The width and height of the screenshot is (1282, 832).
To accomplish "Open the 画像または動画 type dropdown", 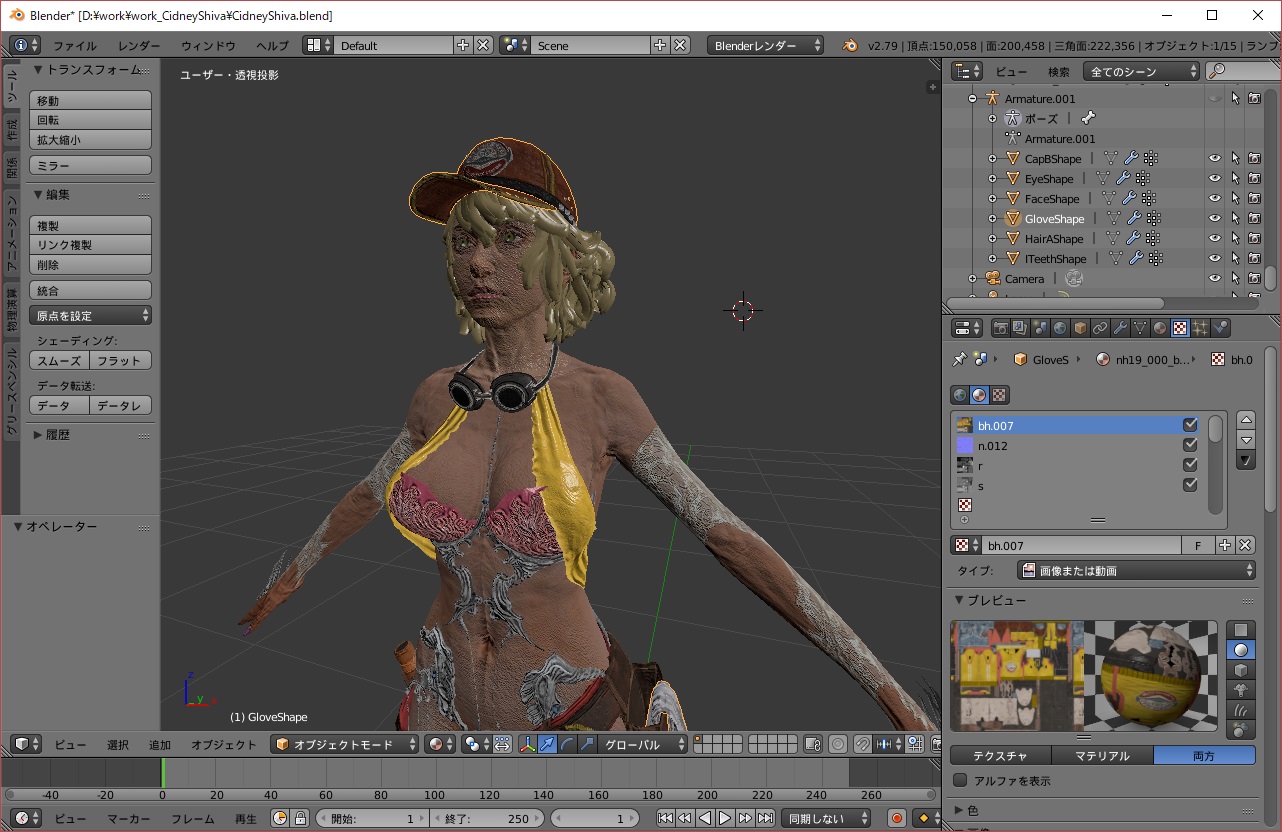I will pyautogui.click(x=1136, y=570).
